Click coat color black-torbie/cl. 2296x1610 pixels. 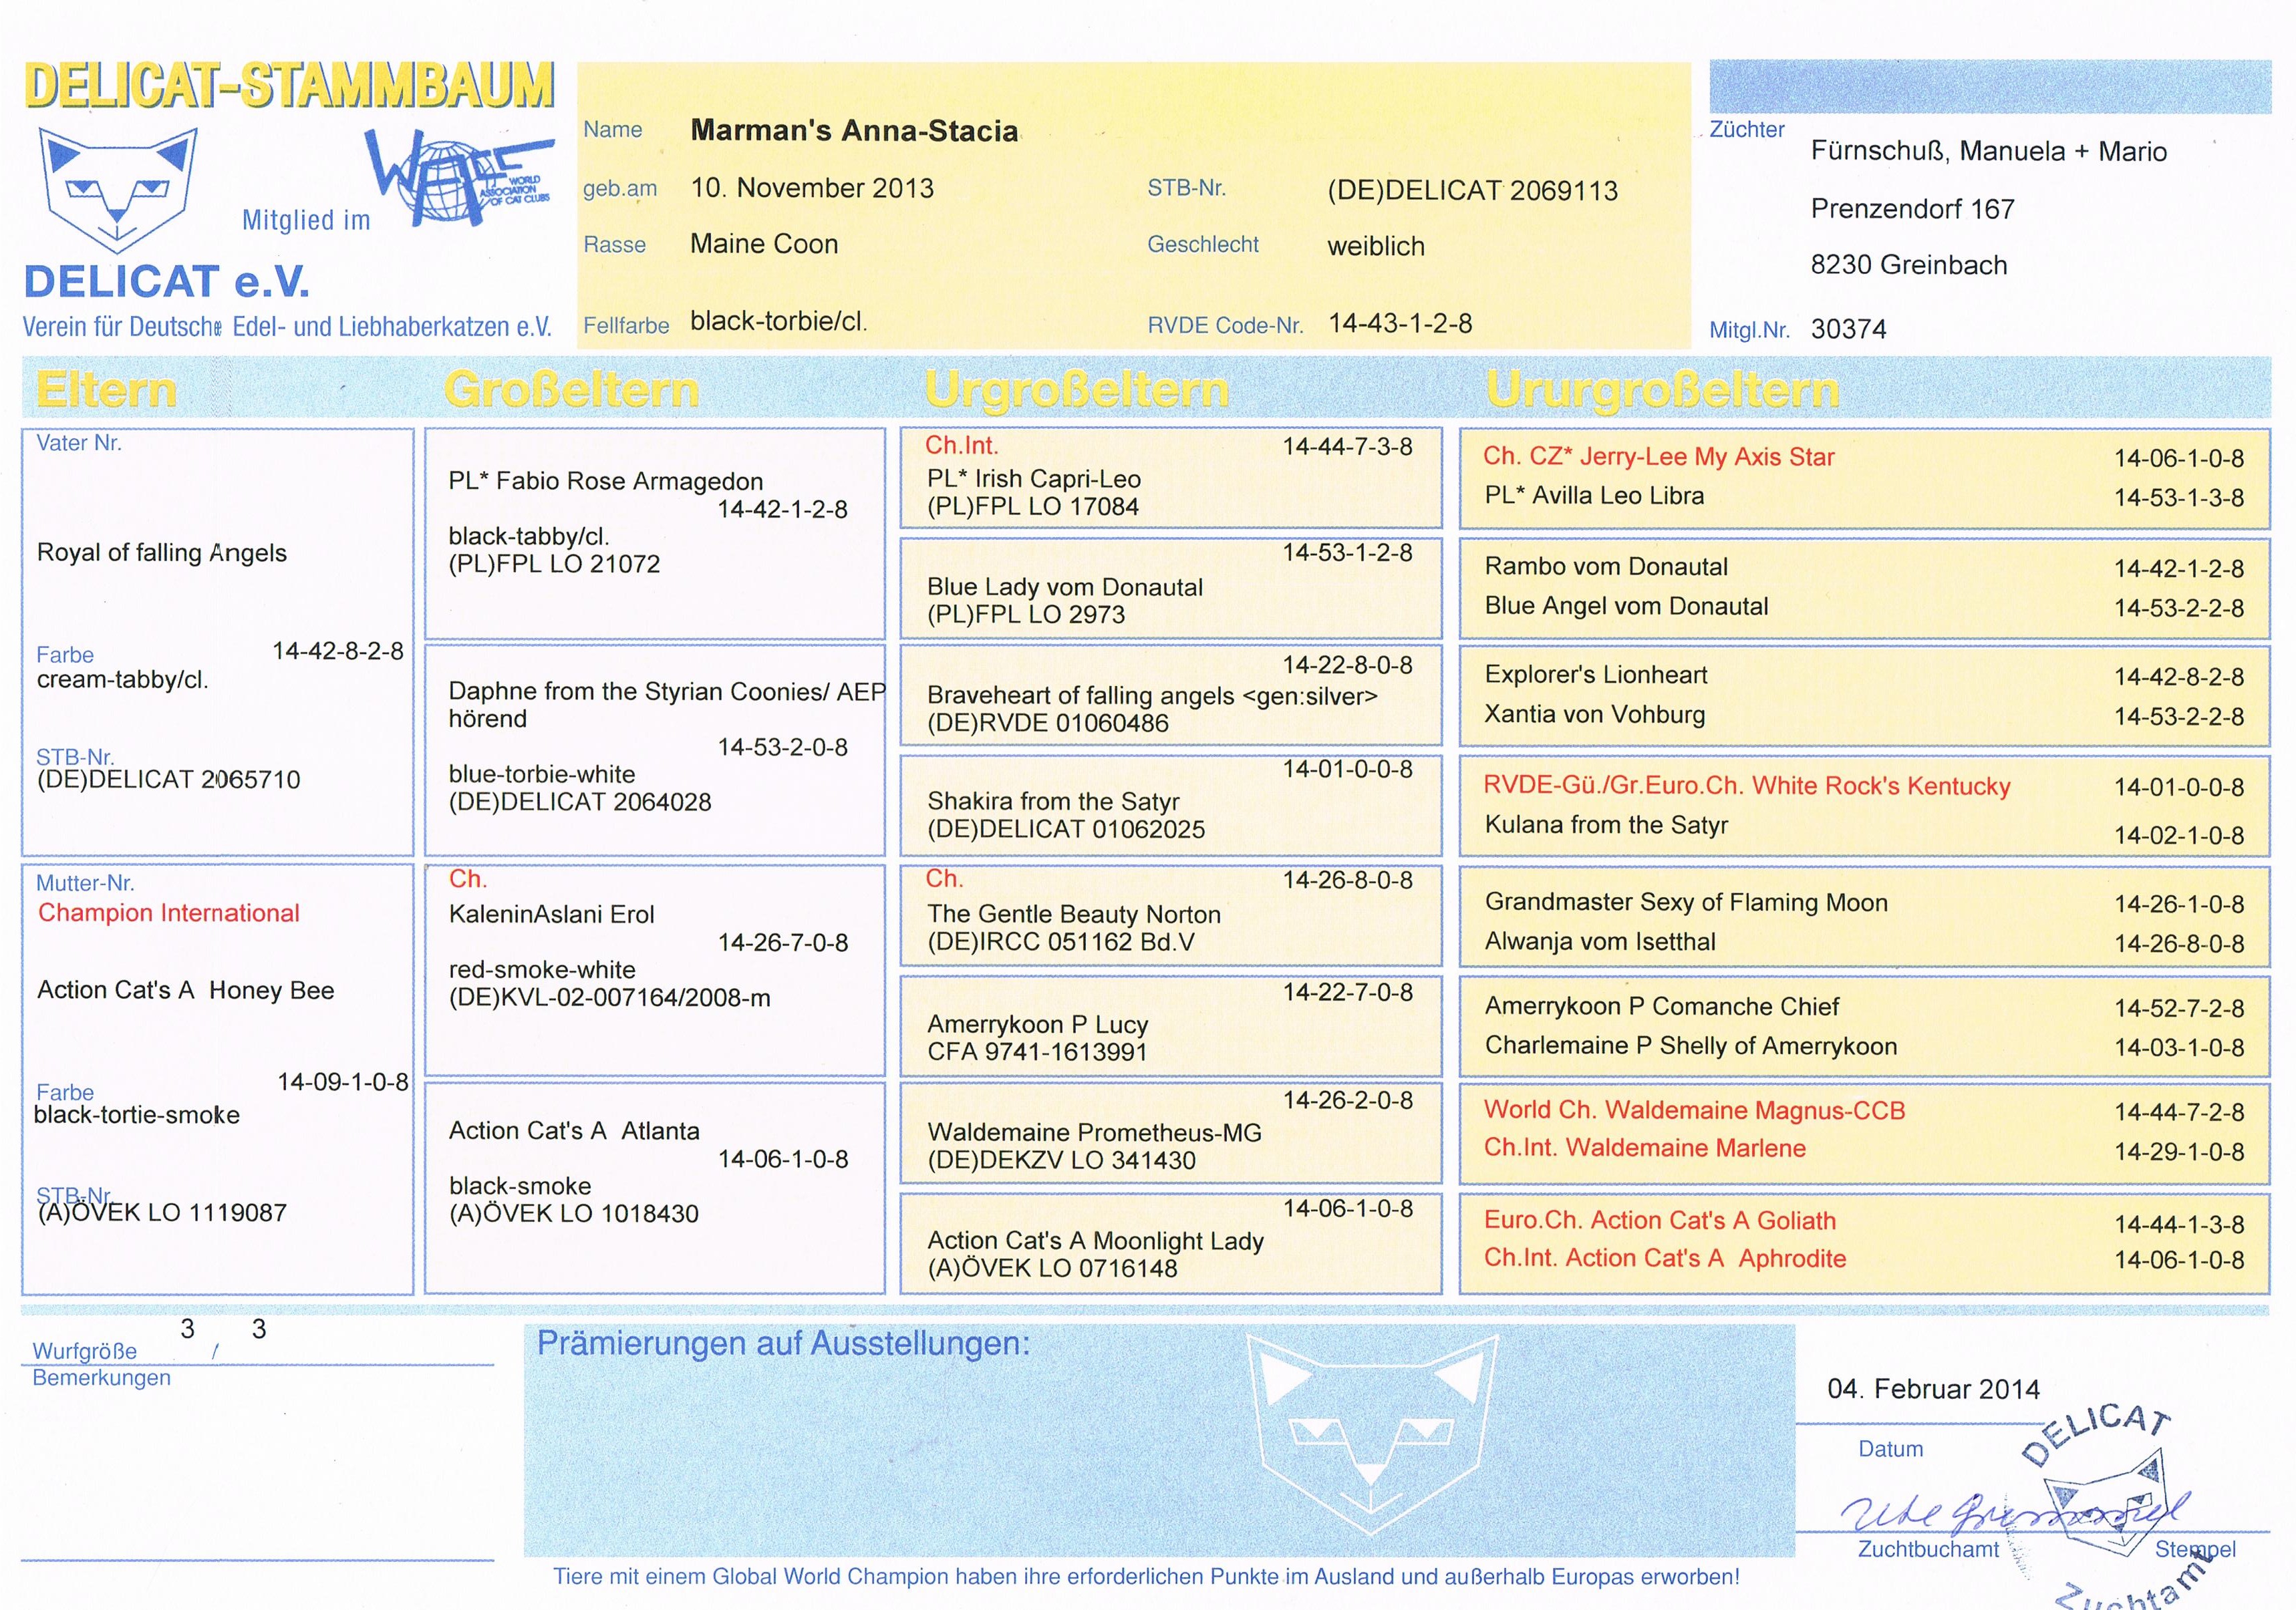point(778,321)
